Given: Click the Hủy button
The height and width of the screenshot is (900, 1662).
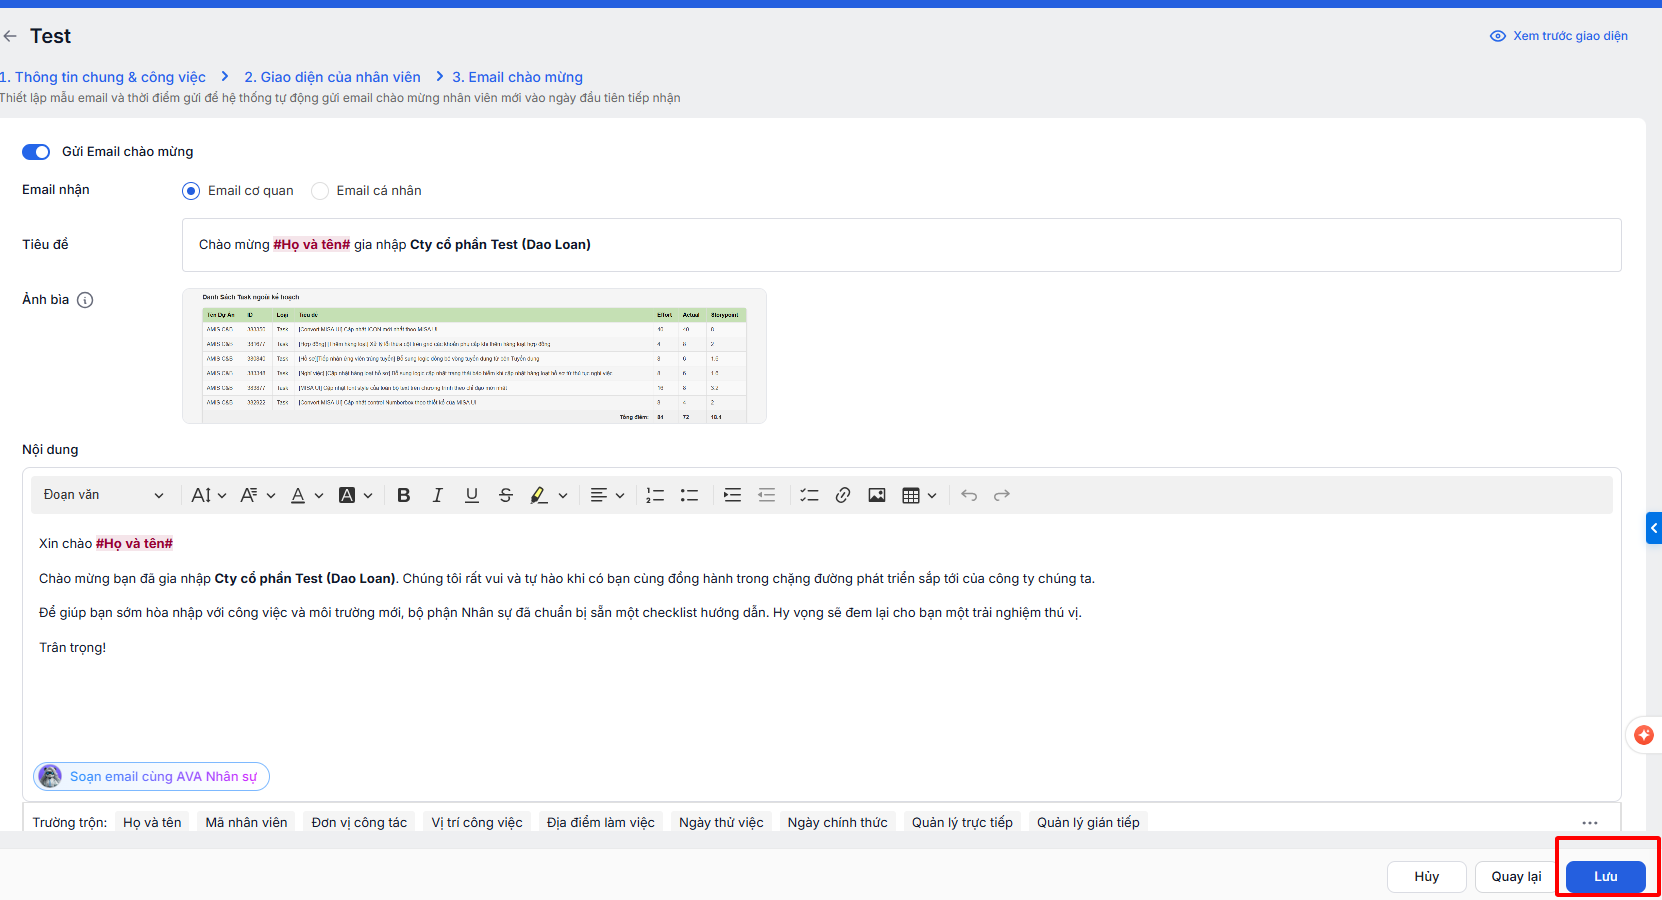Looking at the screenshot, I should pyautogui.click(x=1427, y=877).
